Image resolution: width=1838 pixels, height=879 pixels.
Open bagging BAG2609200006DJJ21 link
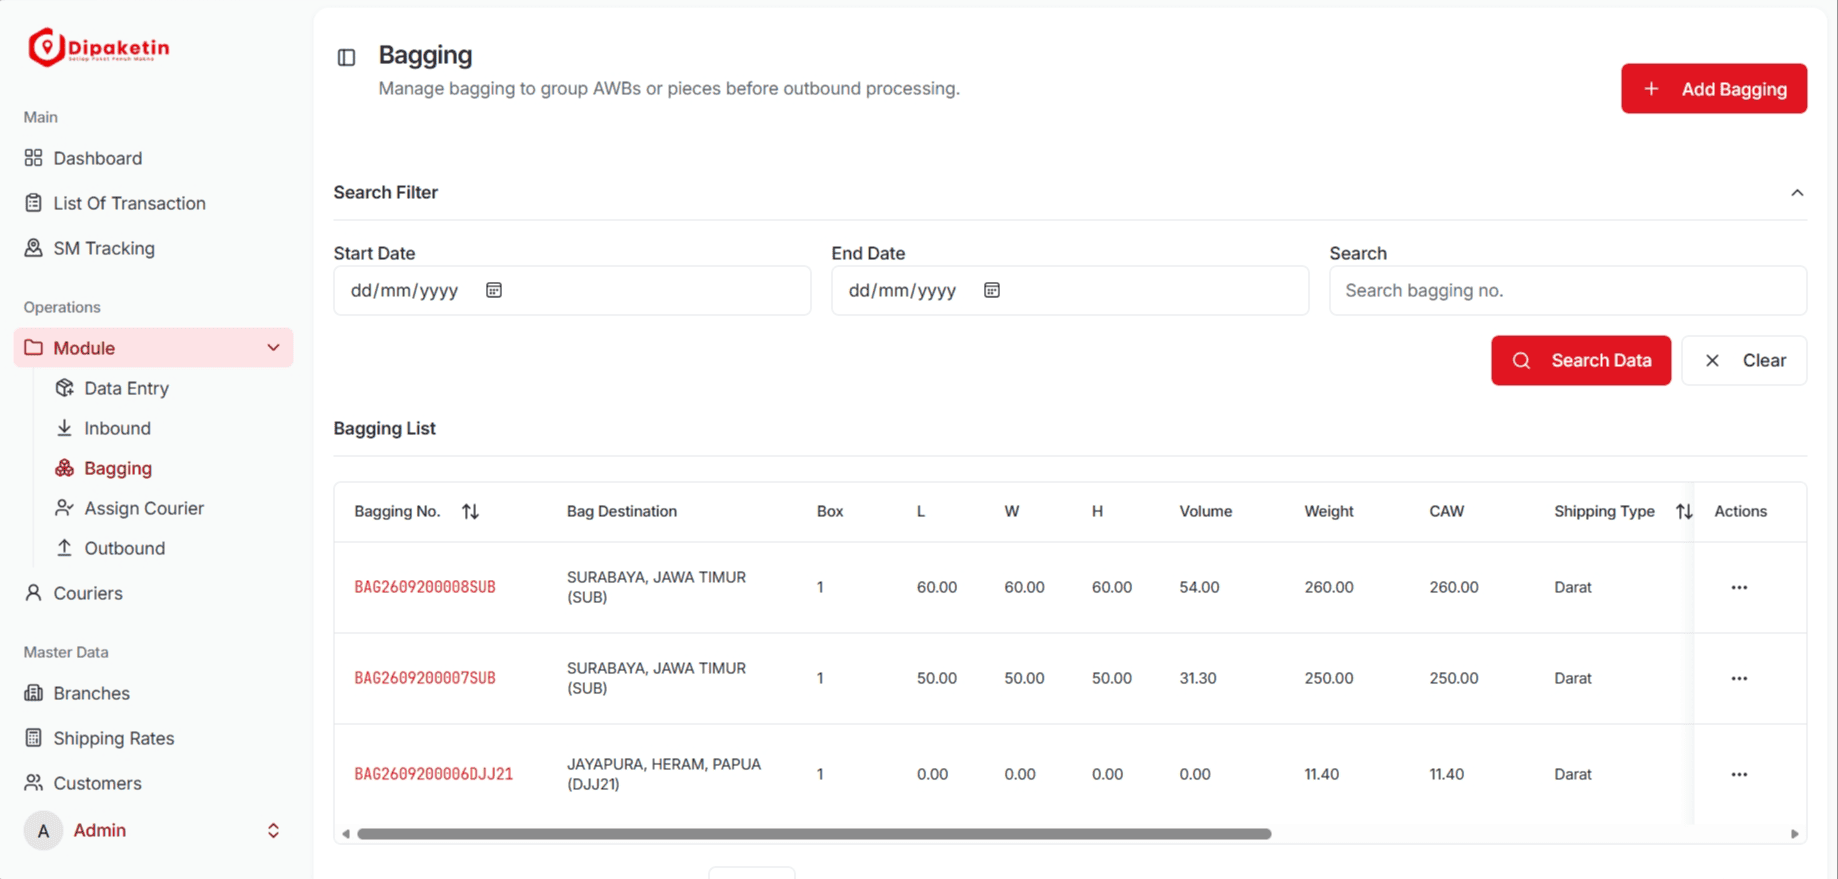point(434,774)
